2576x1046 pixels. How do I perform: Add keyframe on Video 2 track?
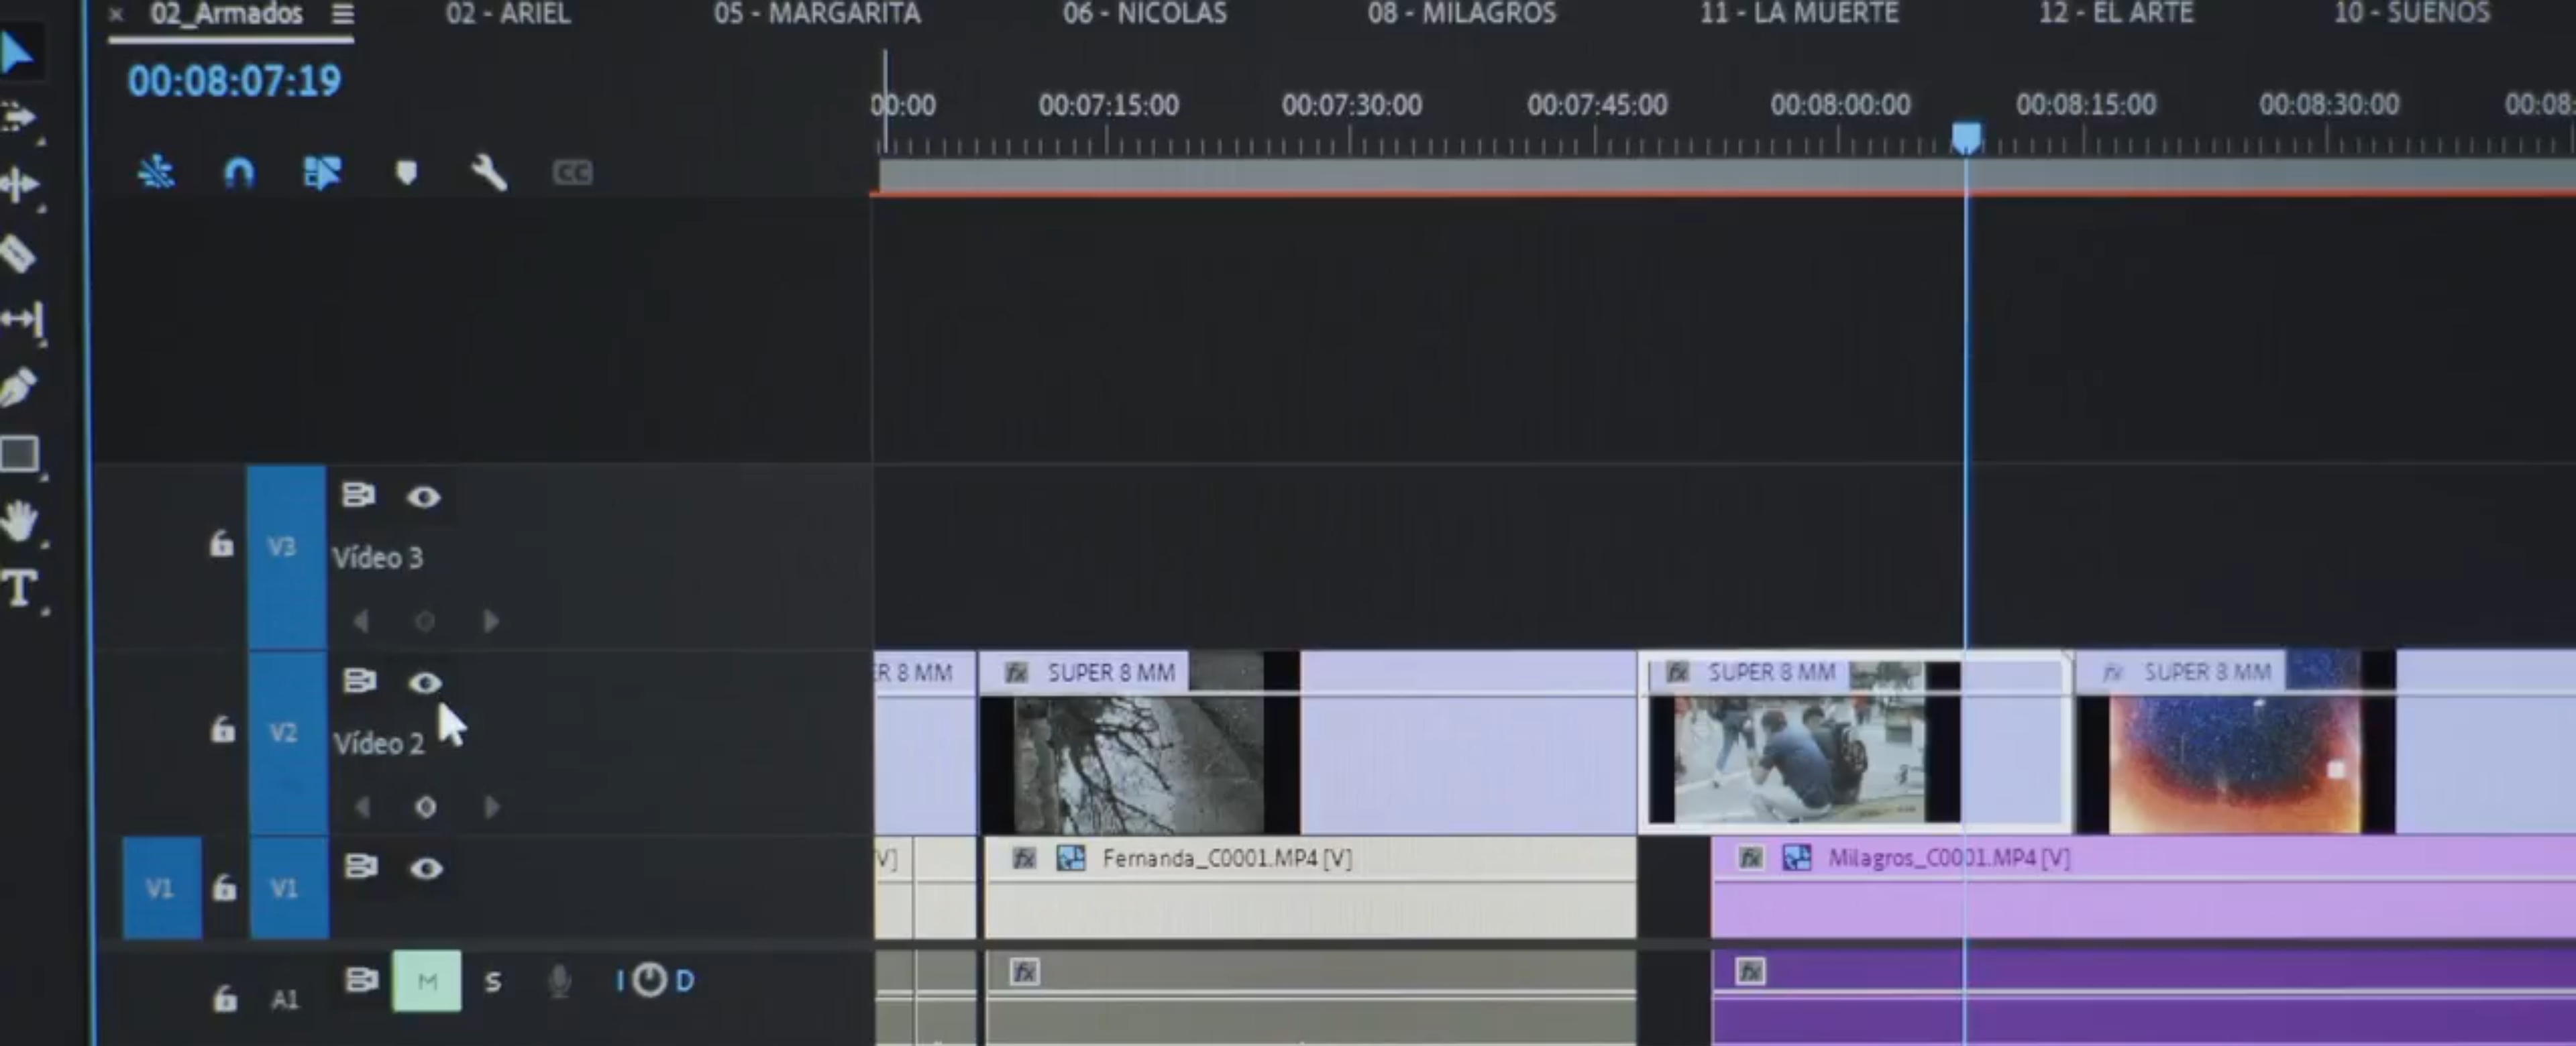click(x=426, y=807)
